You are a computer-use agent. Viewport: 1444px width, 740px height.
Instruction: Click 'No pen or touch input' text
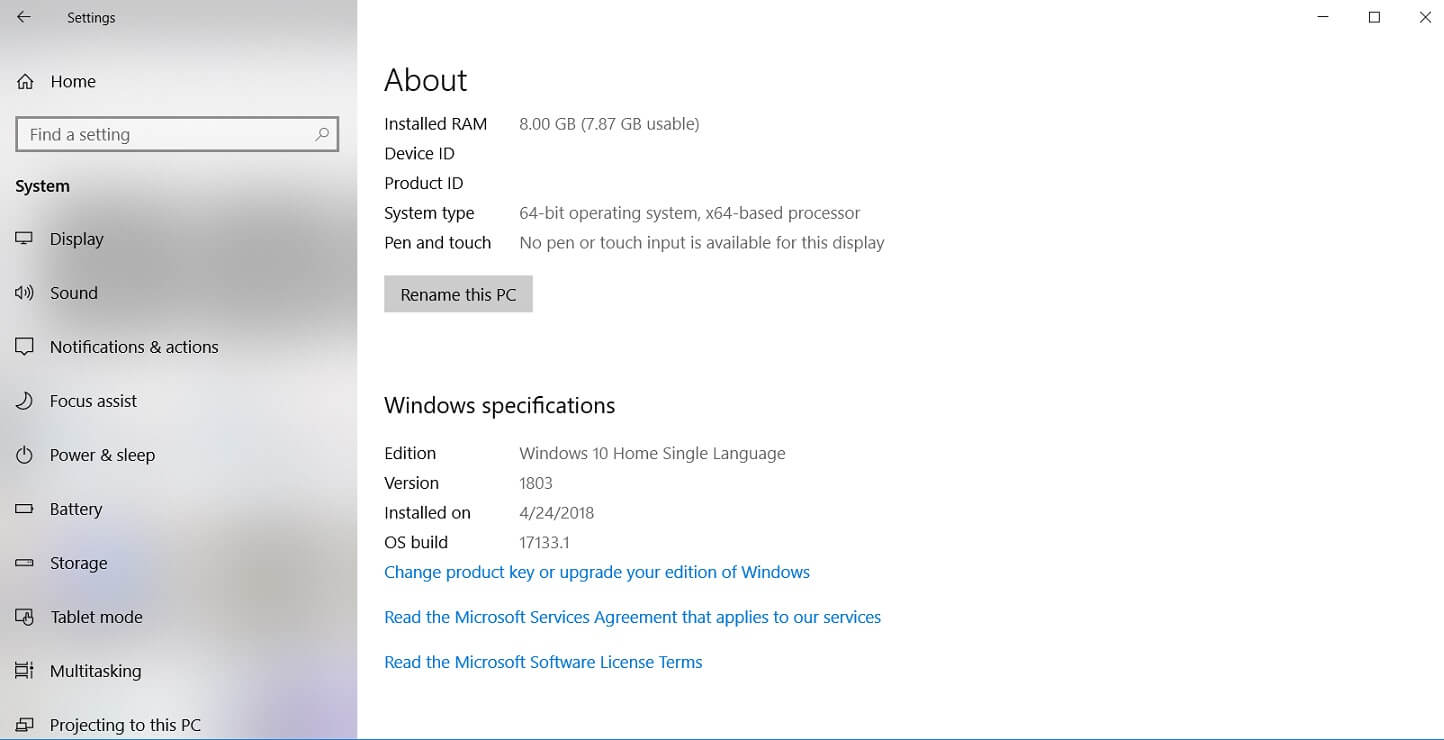(701, 243)
